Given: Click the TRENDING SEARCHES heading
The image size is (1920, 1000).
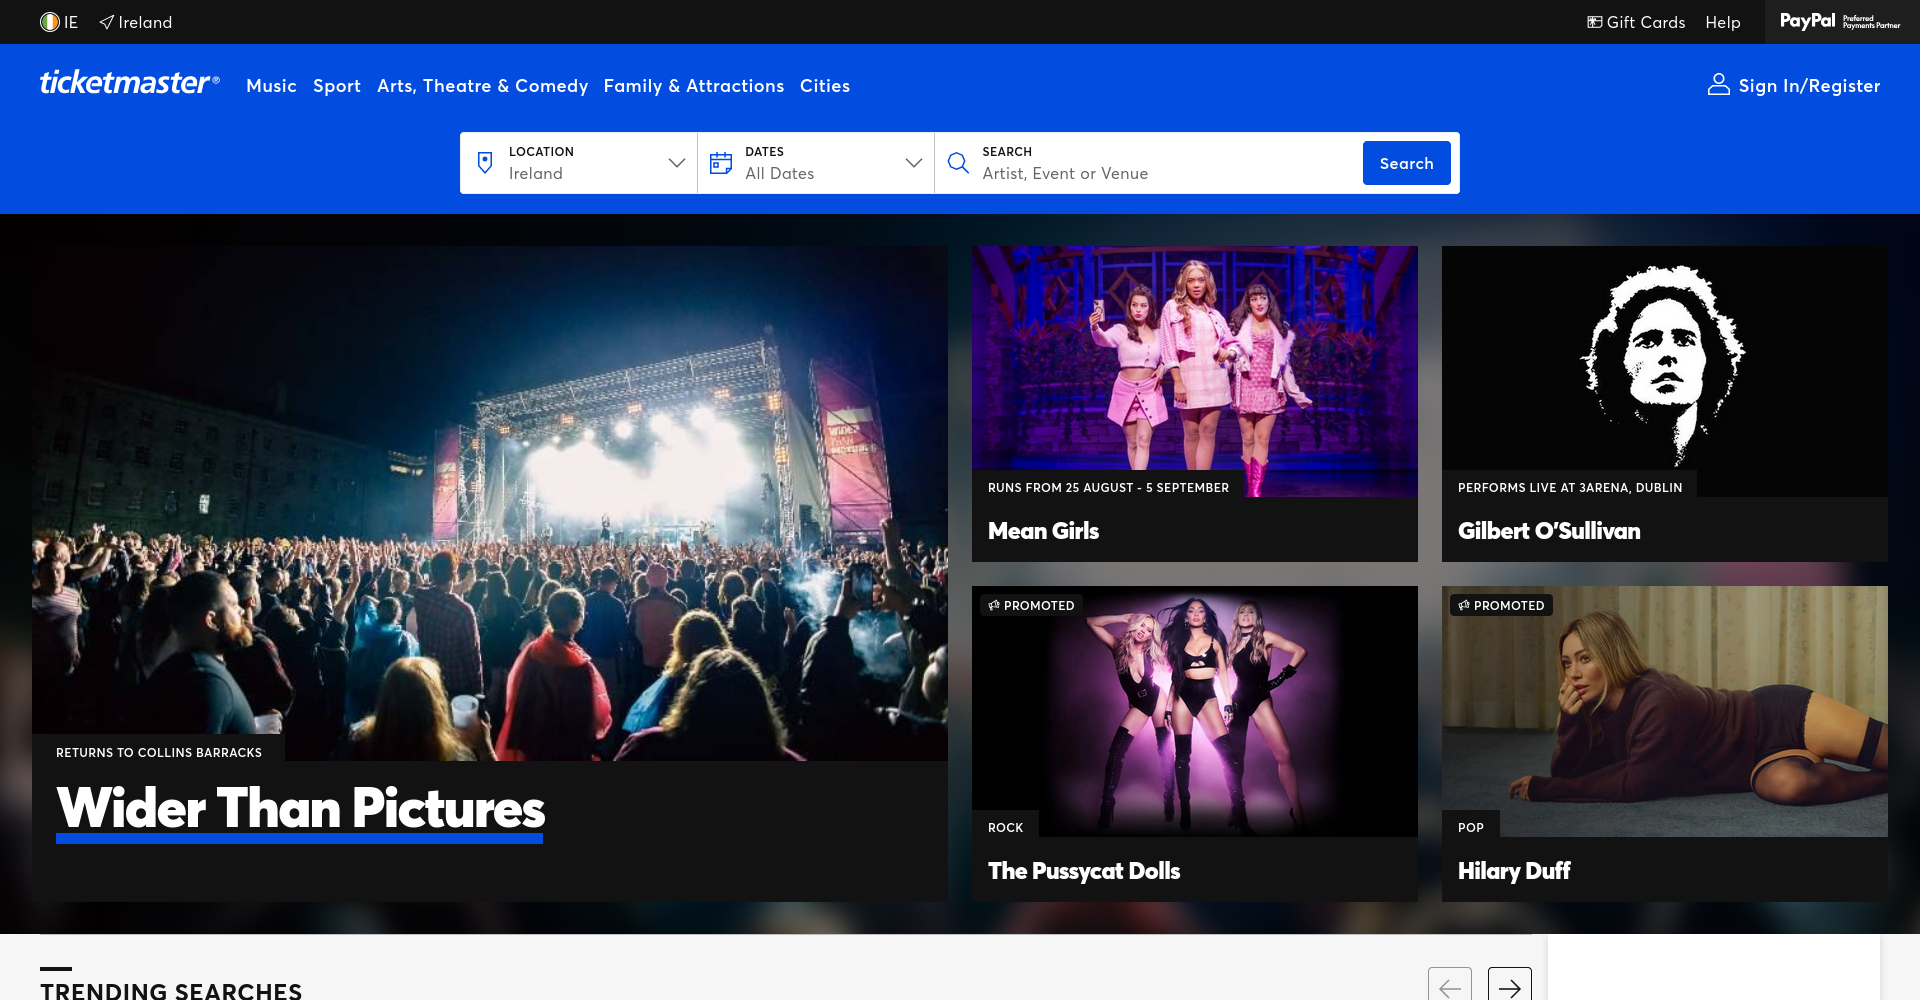Looking at the screenshot, I should tap(171, 990).
